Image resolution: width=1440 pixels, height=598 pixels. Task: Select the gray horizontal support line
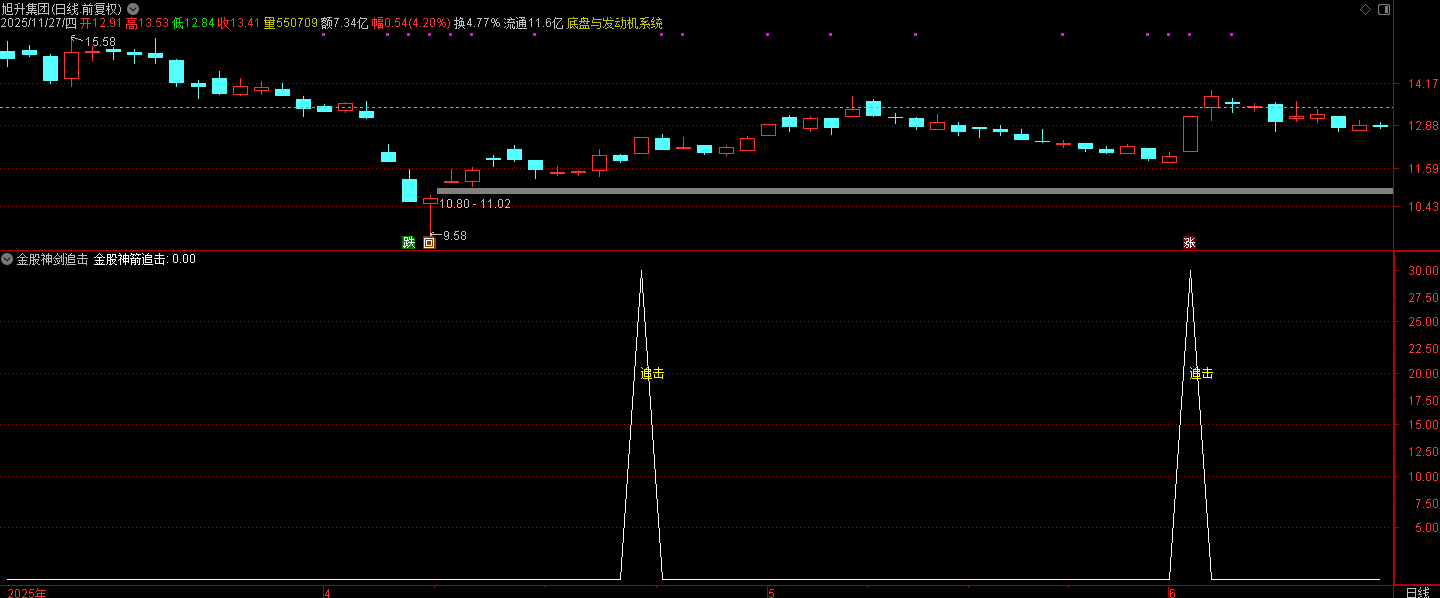[914, 190]
